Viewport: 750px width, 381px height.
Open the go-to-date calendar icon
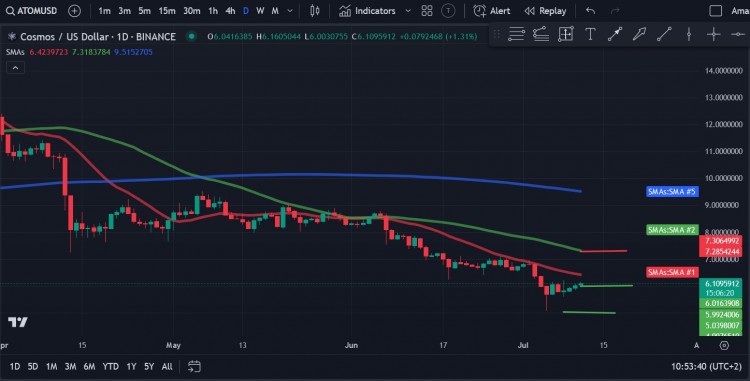pos(194,367)
